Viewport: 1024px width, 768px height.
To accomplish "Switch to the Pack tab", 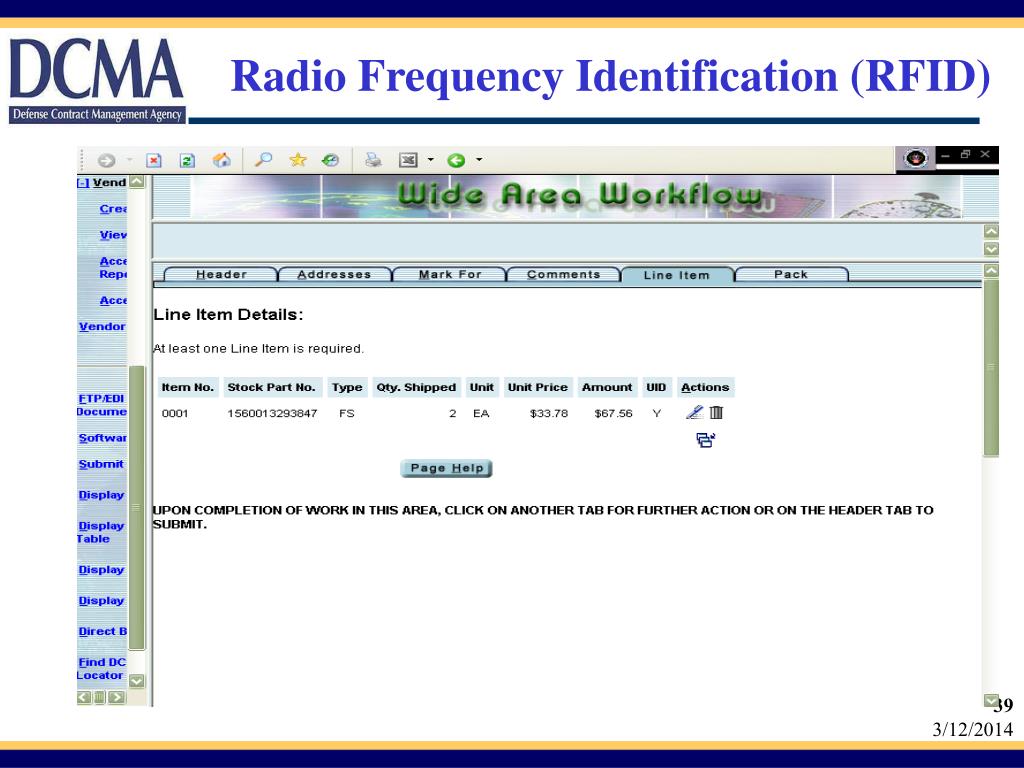I will coord(791,274).
